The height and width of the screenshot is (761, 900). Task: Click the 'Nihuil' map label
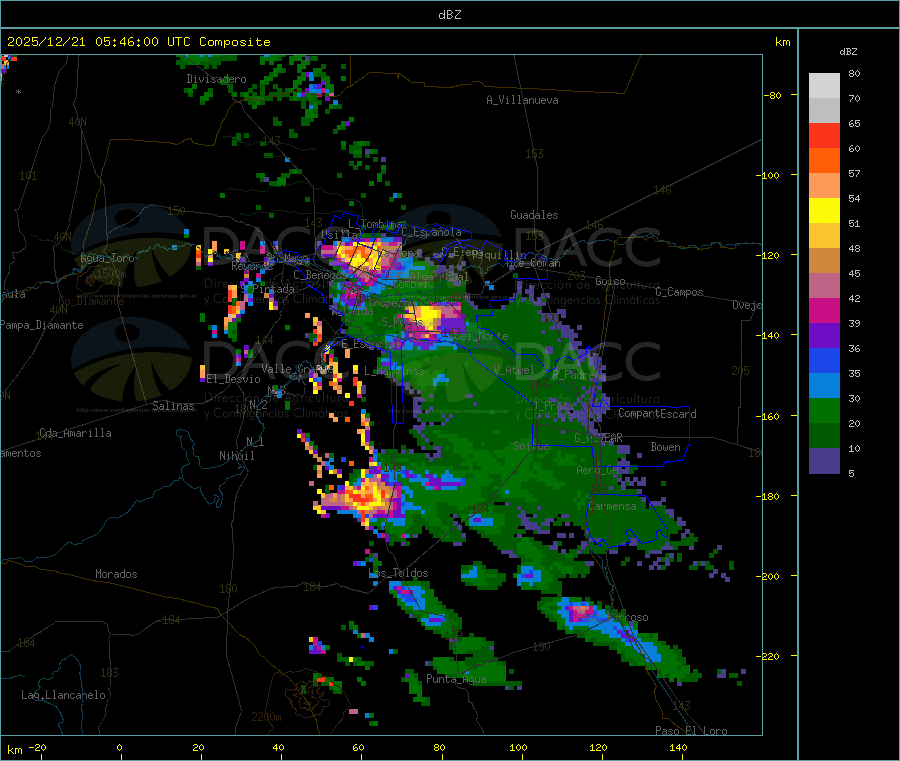click(236, 456)
